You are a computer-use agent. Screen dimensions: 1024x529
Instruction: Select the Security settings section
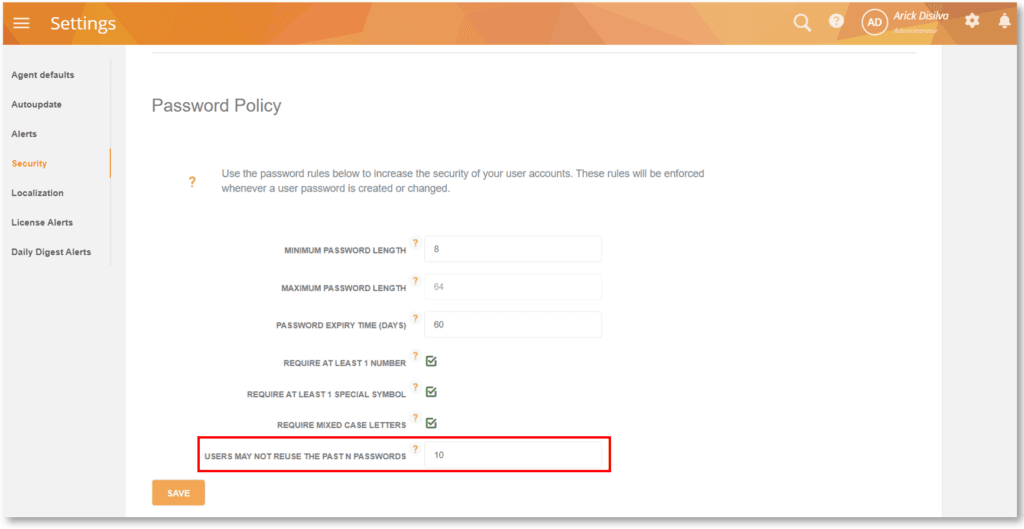(x=29, y=163)
